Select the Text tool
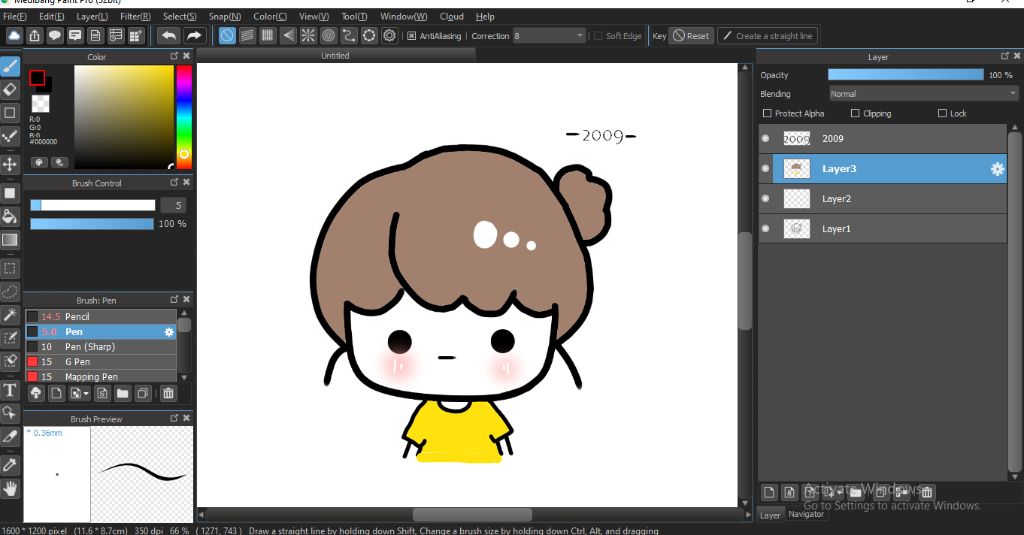The image size is (1024, 535). (x=10, y=391)
